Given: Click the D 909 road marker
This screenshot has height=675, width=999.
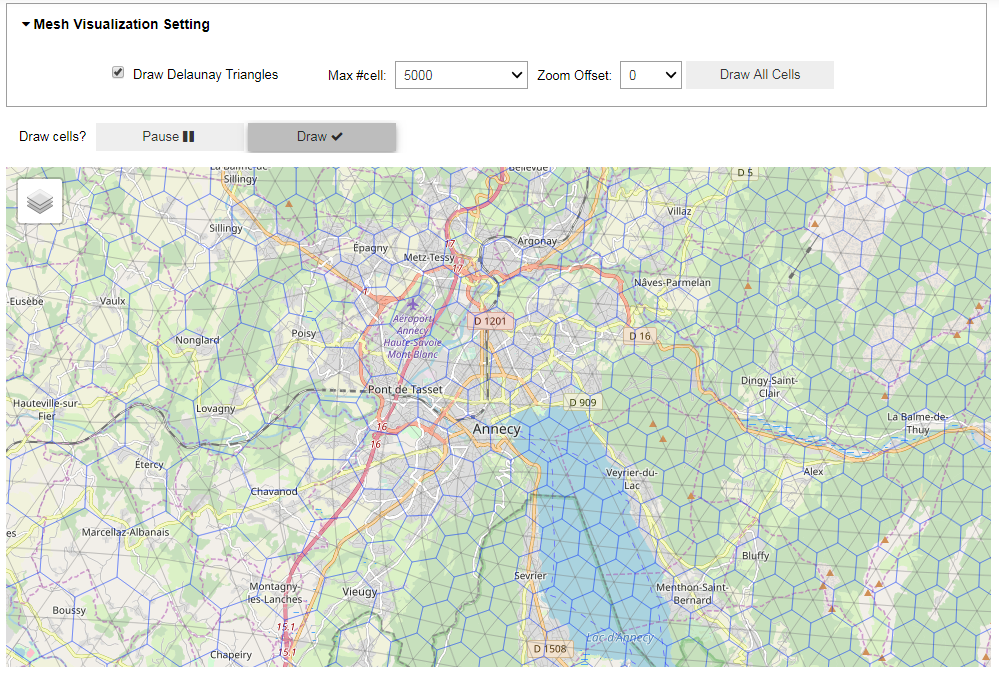Looking at the screenshot, I should [x=583, y=402].
